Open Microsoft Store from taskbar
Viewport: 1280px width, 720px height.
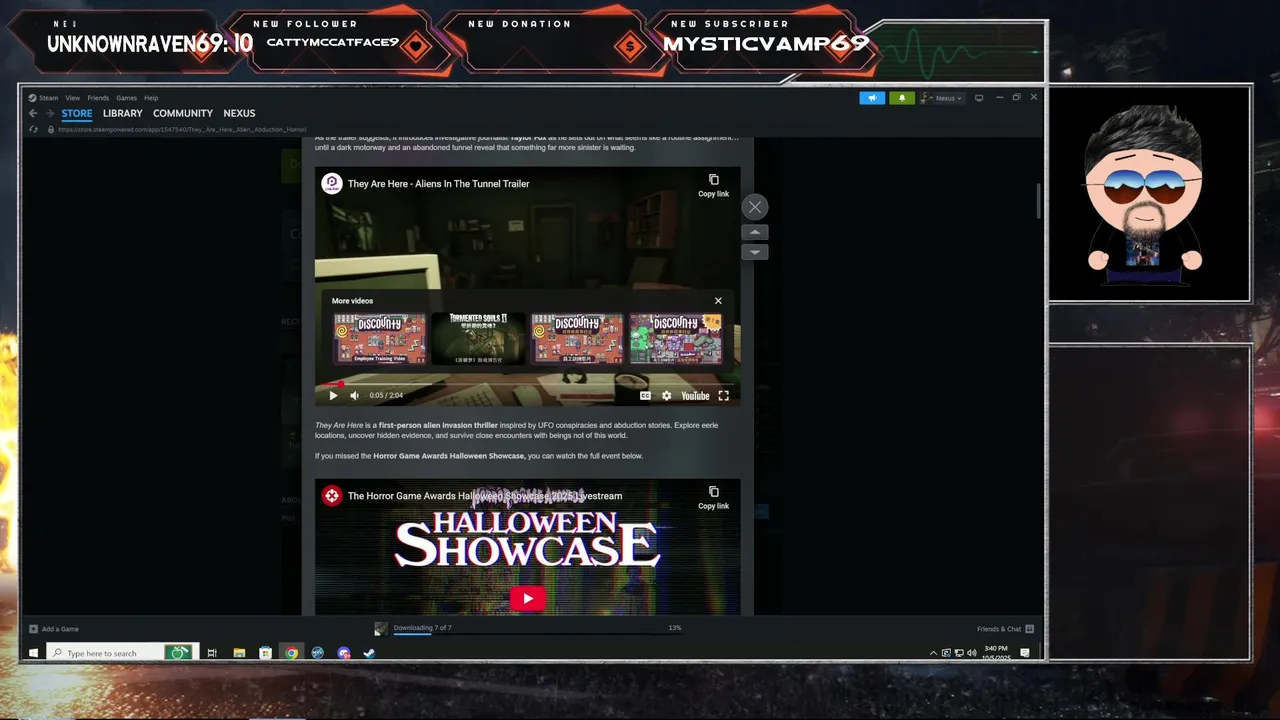[x=265, y=653]
